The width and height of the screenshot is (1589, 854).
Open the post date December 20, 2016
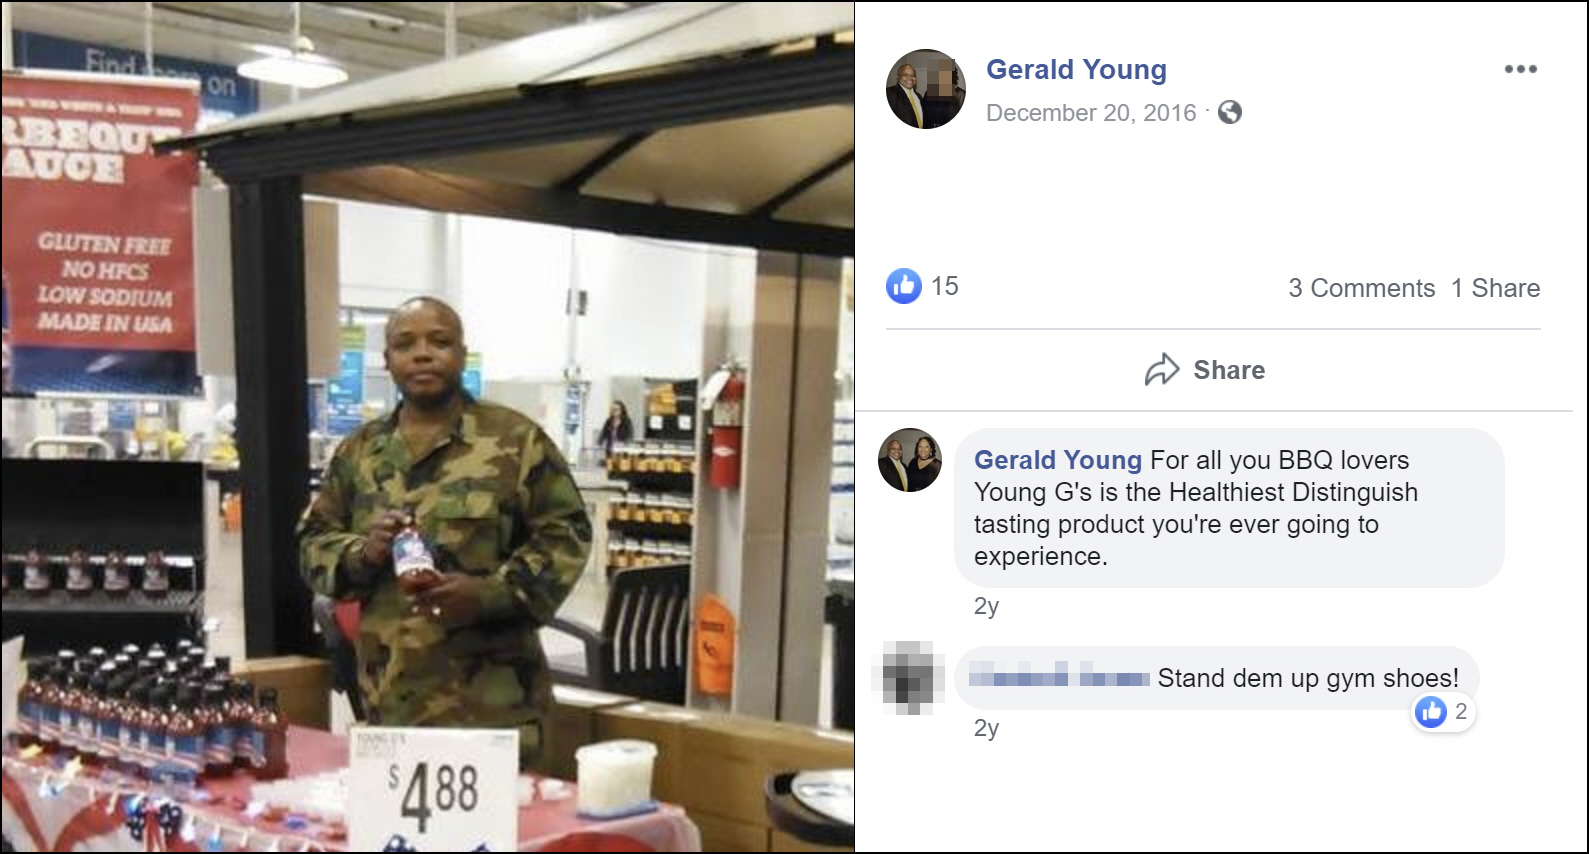click(x=1091, y=113)
